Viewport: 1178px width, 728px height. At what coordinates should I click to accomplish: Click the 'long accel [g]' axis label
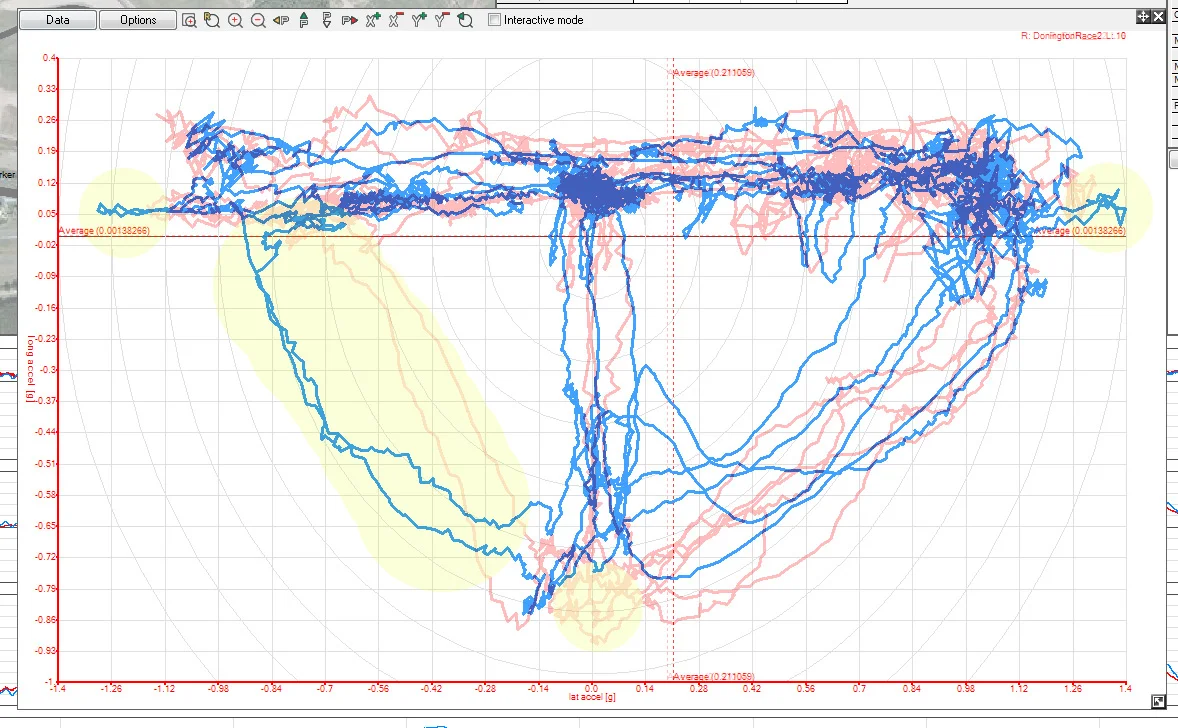[x=31, y=369]
